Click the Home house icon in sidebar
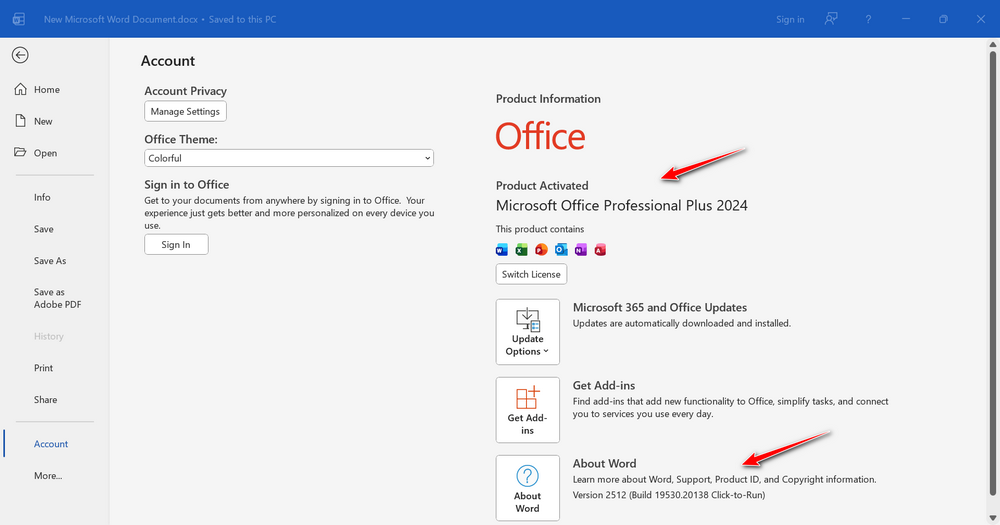This screenshot has height=525, width=1000. (20, 89)
